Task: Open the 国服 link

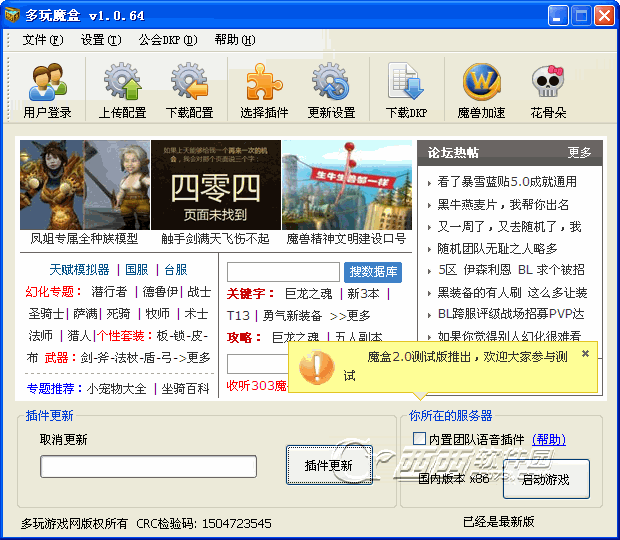Action: (137, 270)
